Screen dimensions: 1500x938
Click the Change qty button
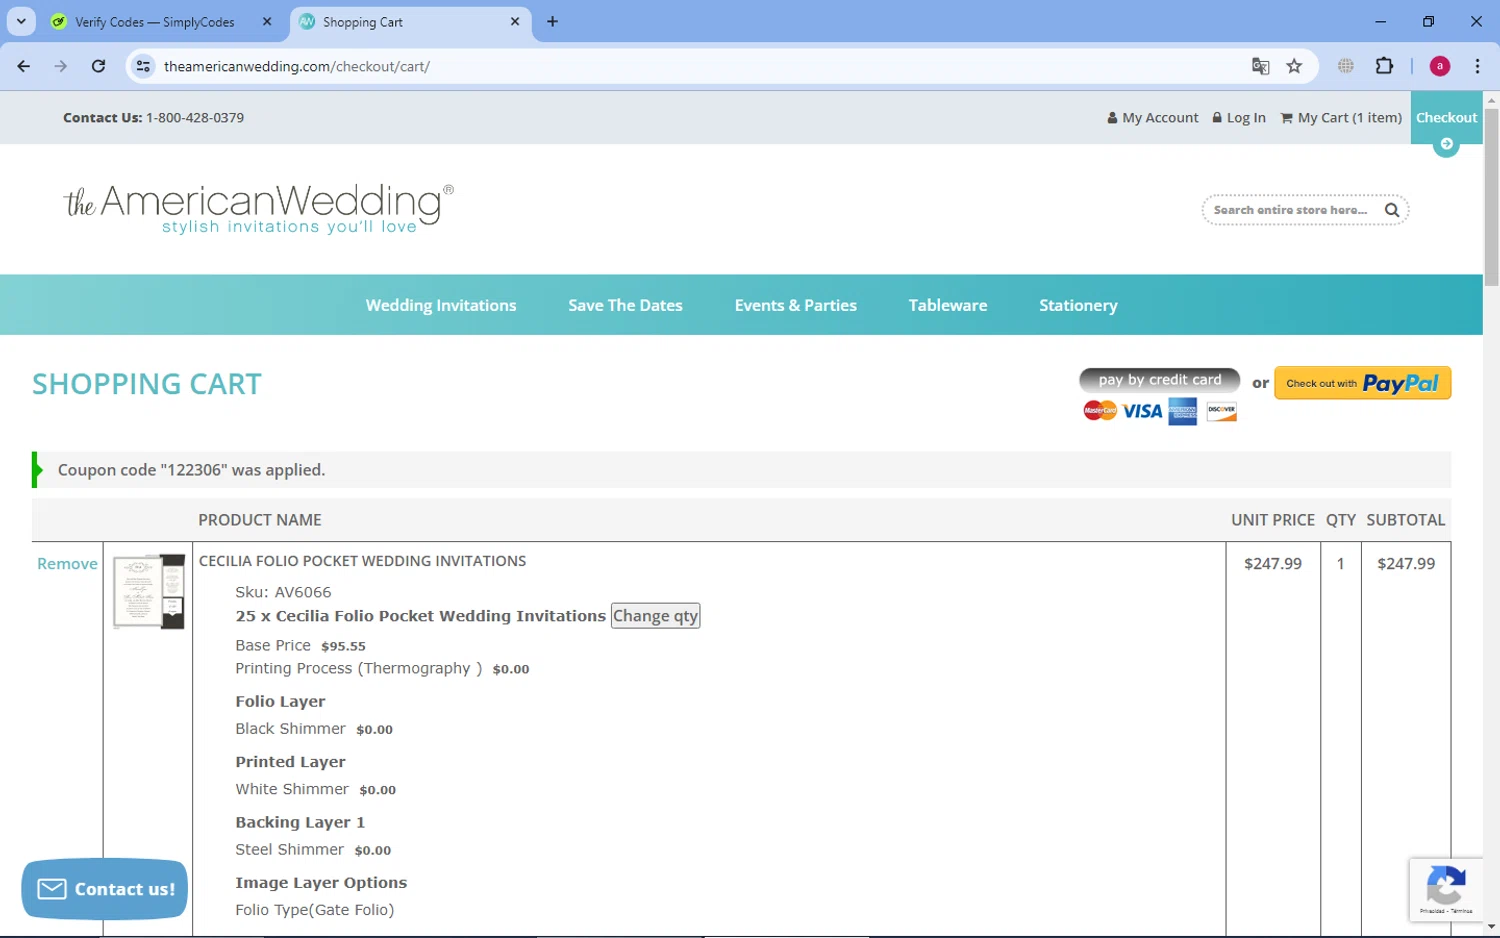[x=655, y=616]
